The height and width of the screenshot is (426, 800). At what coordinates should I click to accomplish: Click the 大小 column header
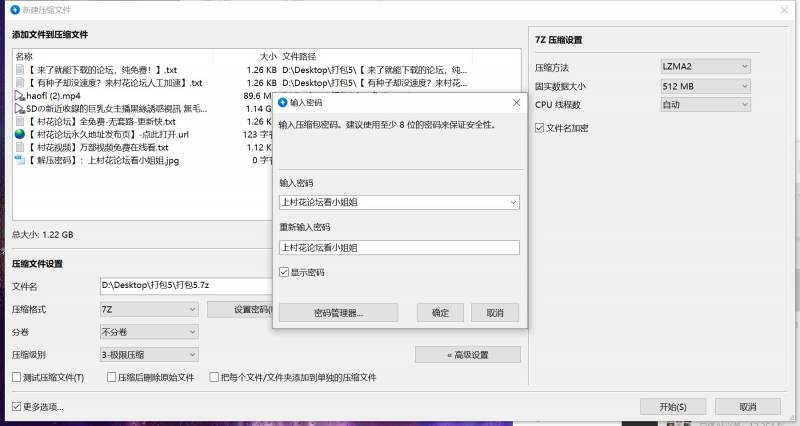267,56
